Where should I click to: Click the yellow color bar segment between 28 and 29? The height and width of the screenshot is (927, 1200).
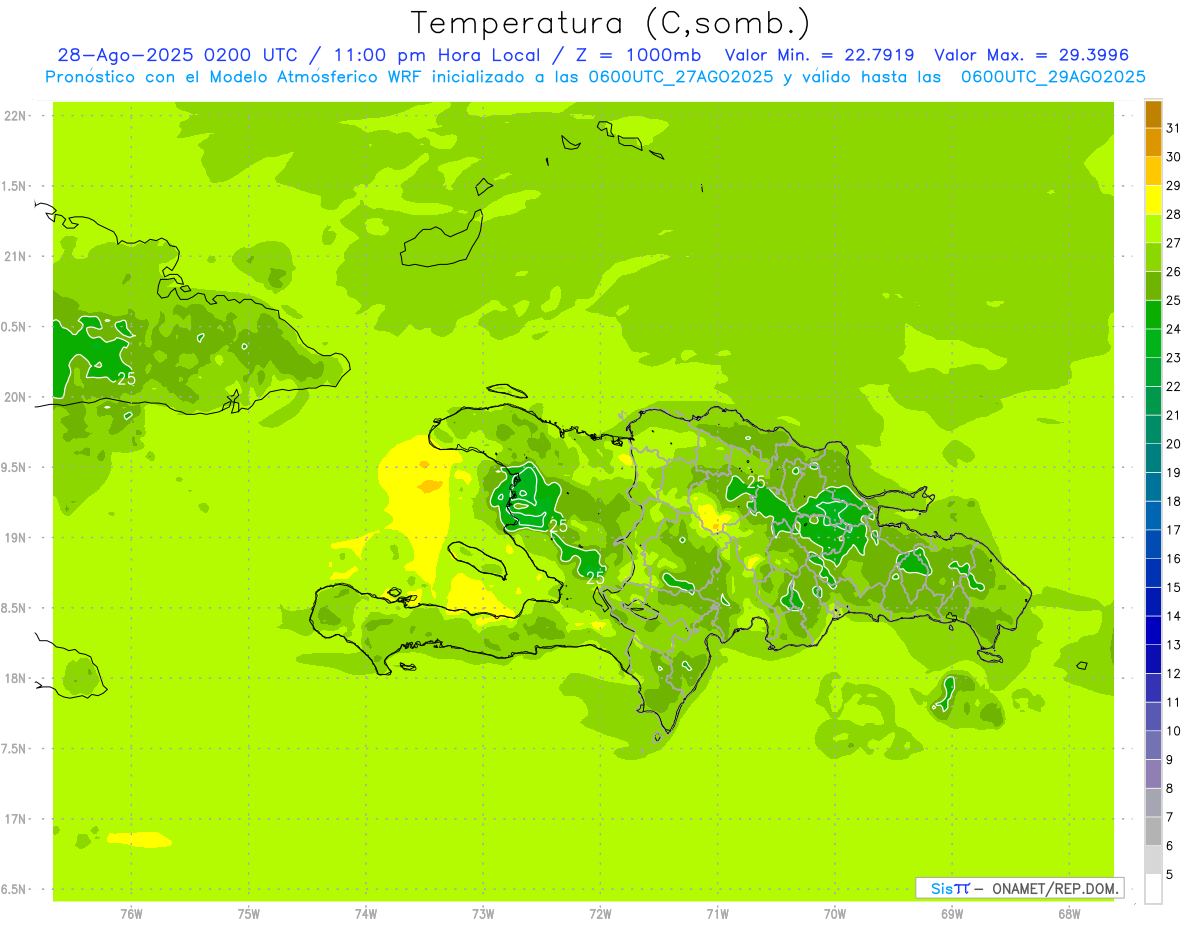click(x=1153, y=200)
